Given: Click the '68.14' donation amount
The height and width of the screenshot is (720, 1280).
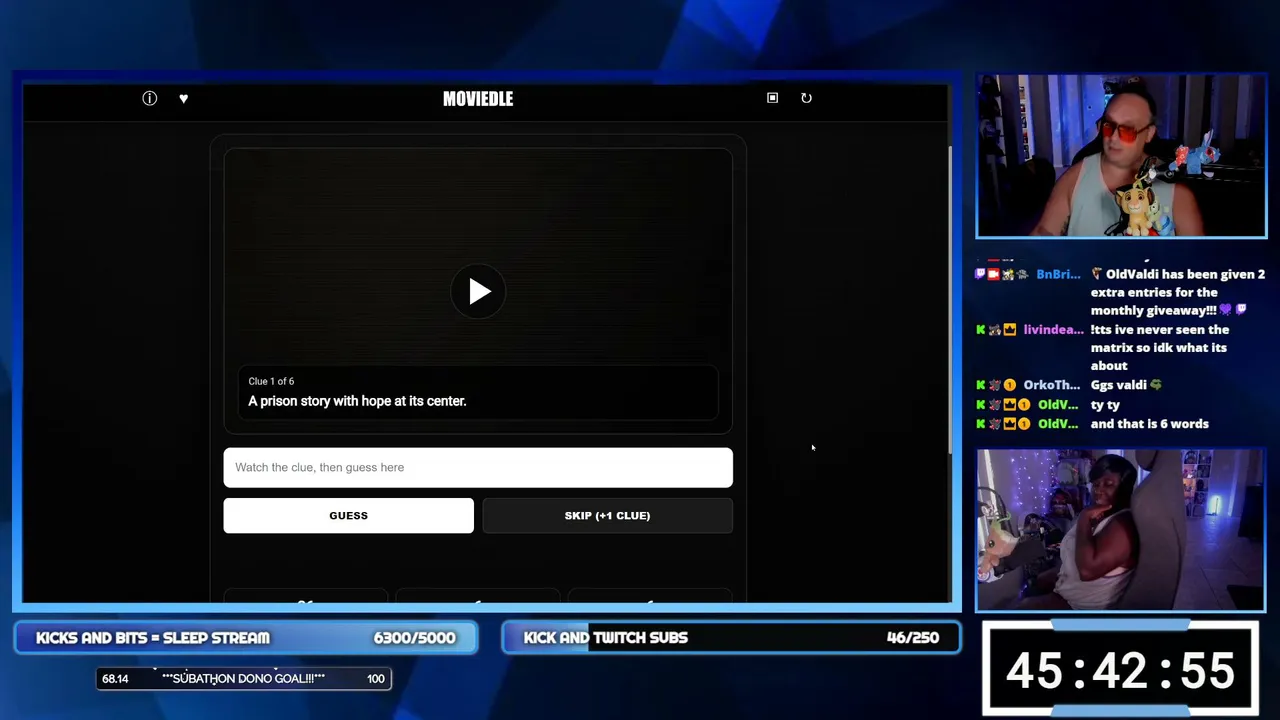Looking at the screenshot, I should pyautogui.click(x=115, y=679).
